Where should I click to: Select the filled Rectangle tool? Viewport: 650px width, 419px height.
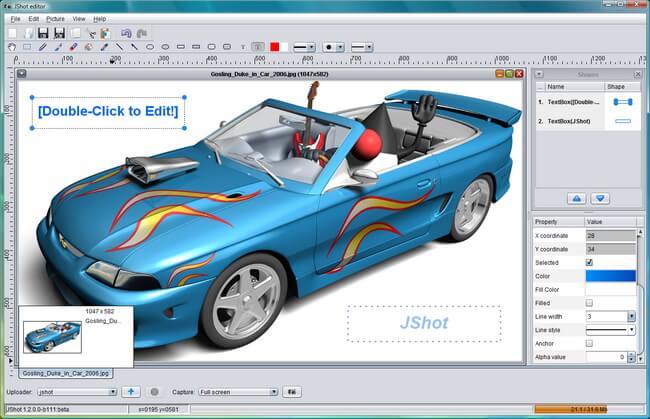[196, 47]
